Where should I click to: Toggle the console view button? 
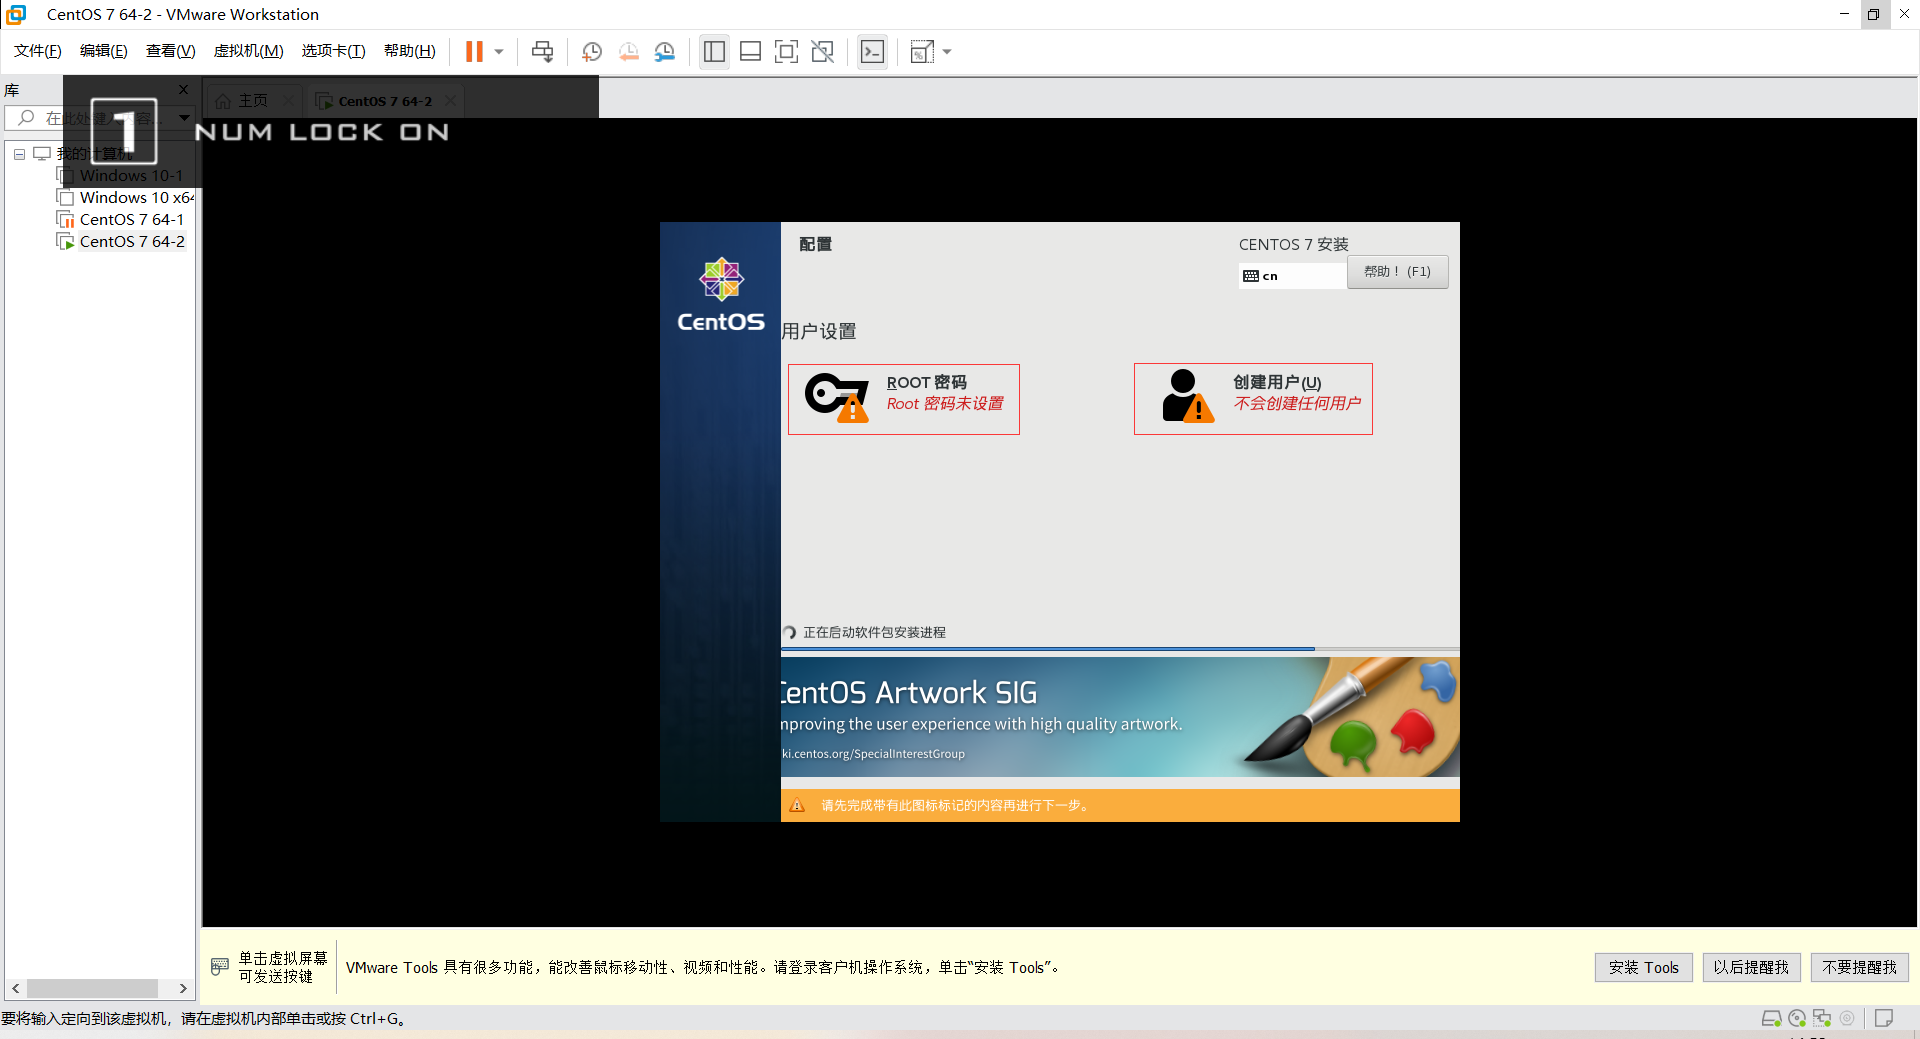[872, 51]
